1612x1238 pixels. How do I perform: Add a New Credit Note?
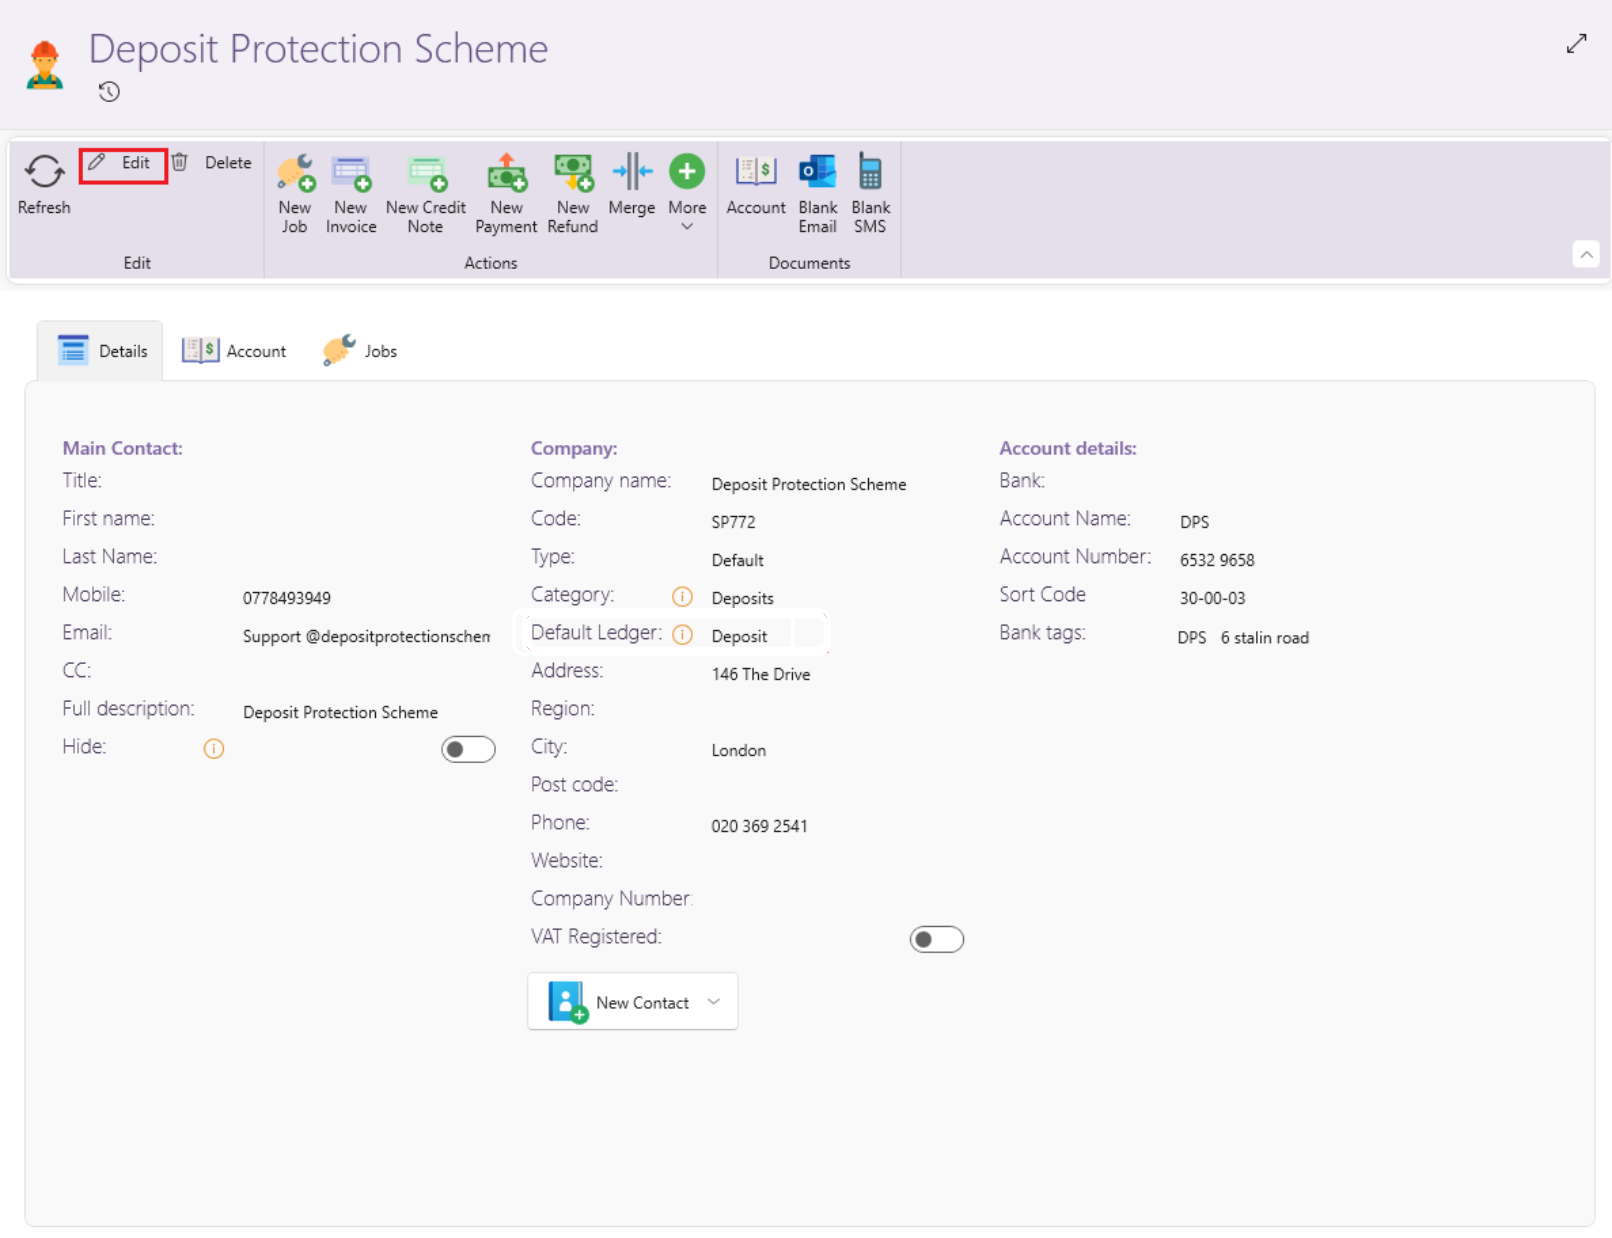[x=426, y=194]
